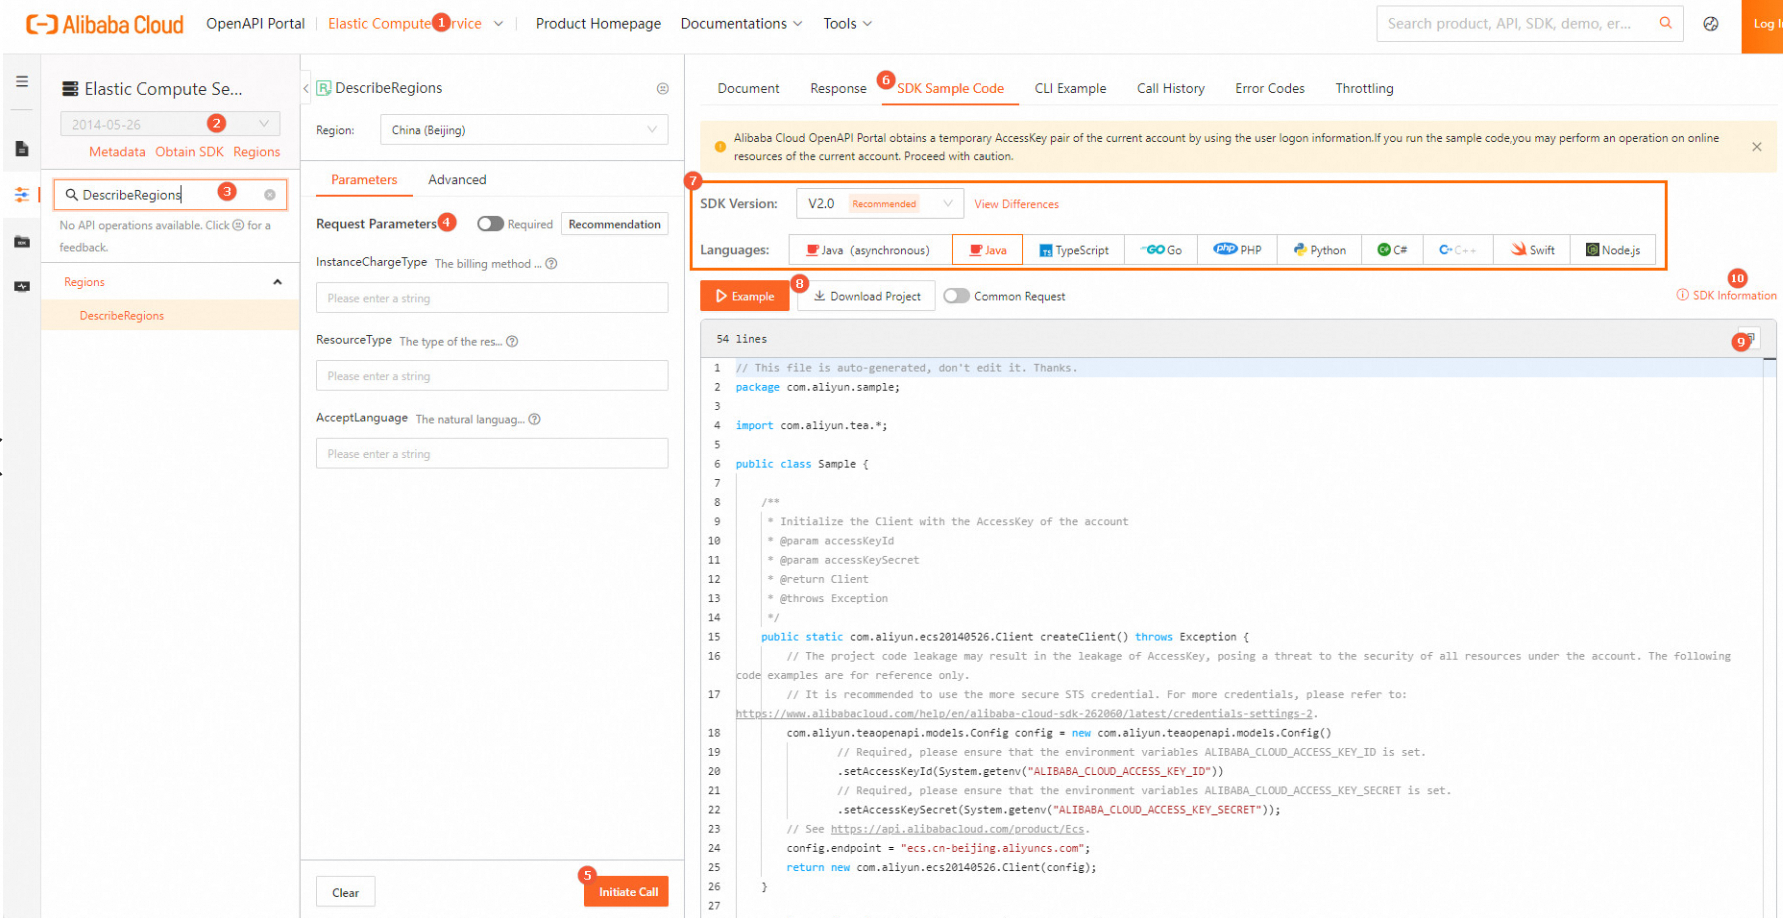Select Java language

tap(988, 250)
